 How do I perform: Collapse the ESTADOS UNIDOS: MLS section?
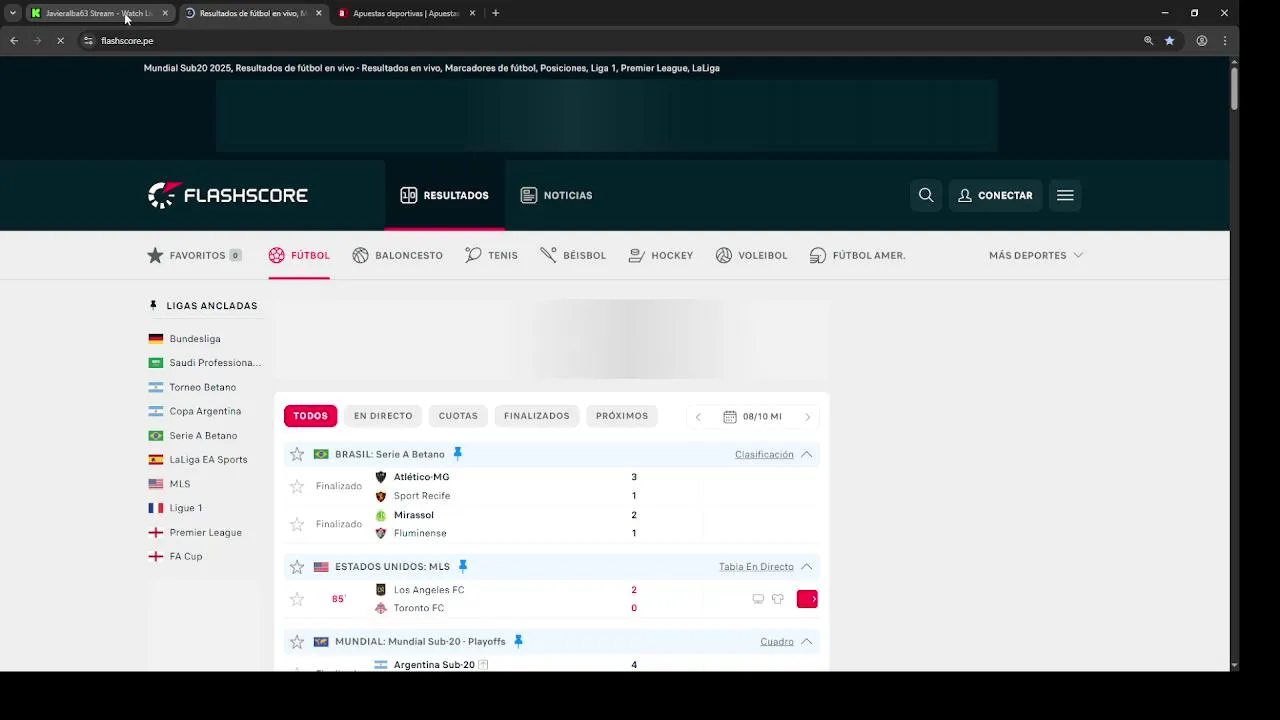[806, 567]
